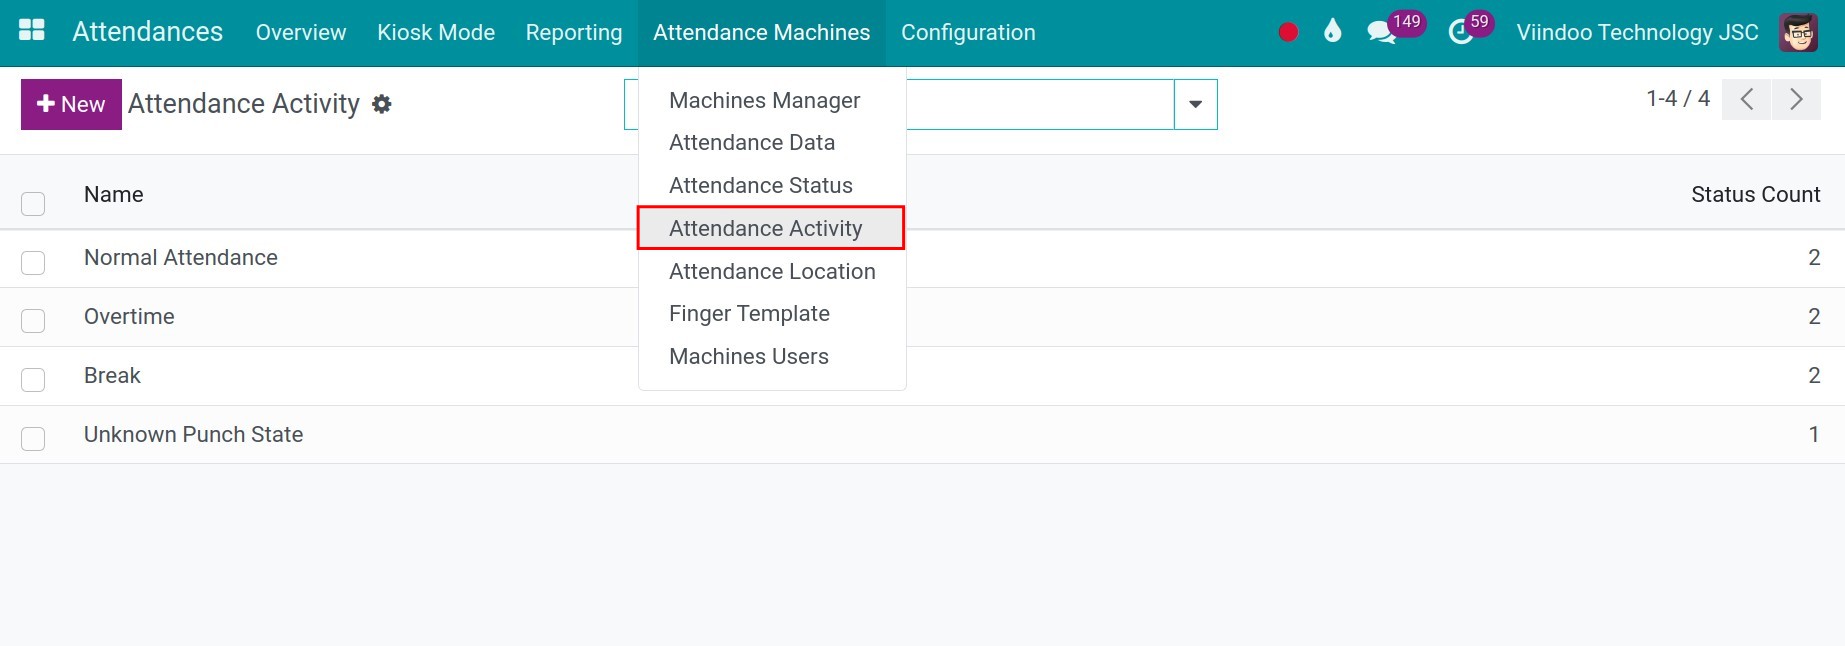The image size is (1845, 646).
Task: Open the Attendance Activity settings gear
Action: [x=381, y=103]
